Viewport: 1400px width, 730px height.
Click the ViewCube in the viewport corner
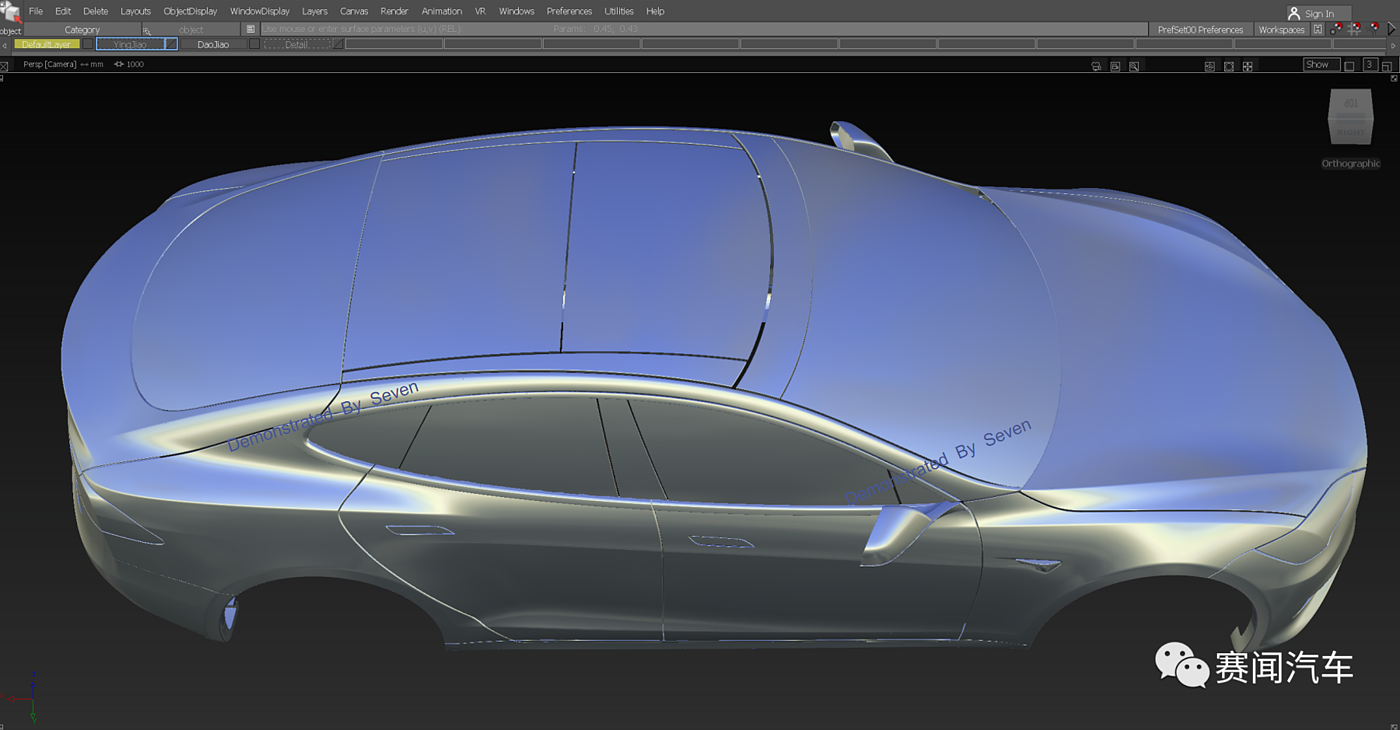pyautogui.click(x=1350, y=118)
